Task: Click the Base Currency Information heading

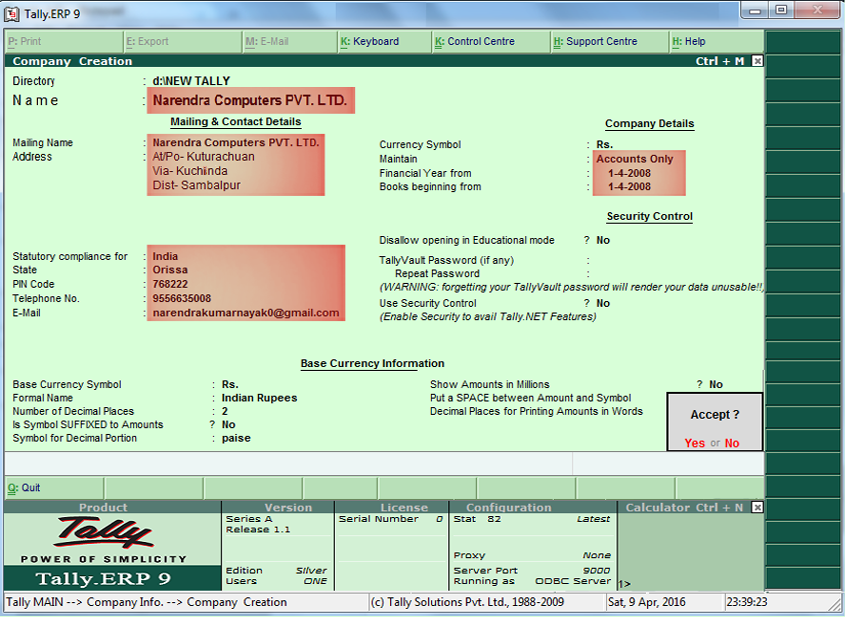Action: pos(372,363)
